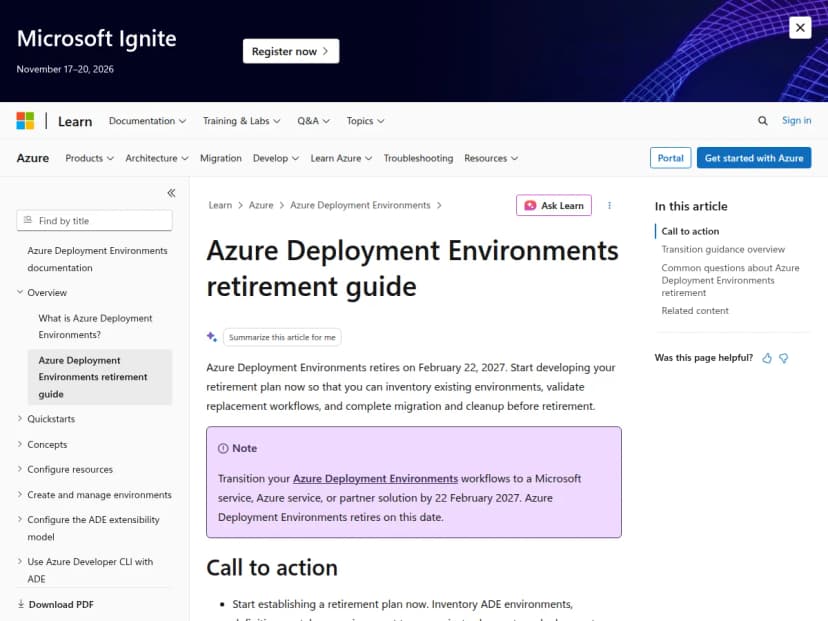Click the Azure Deployment Environments breadcrumb

point(360,205)
